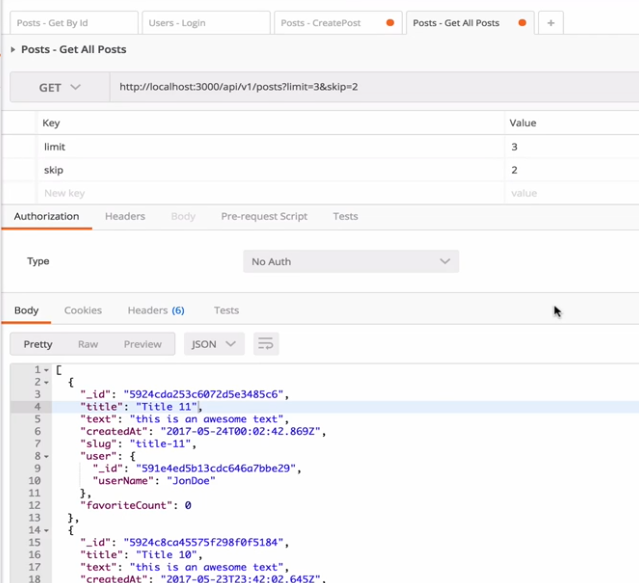Switch response view to Preview

tap(142, 344)
